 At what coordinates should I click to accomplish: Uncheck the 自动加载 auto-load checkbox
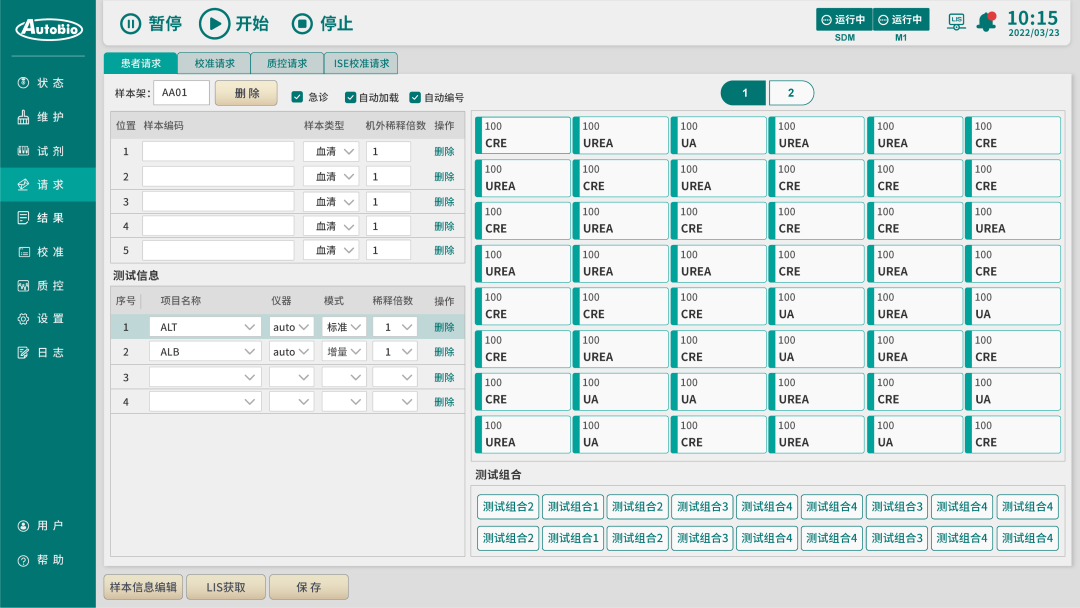(x=350, y=97)
